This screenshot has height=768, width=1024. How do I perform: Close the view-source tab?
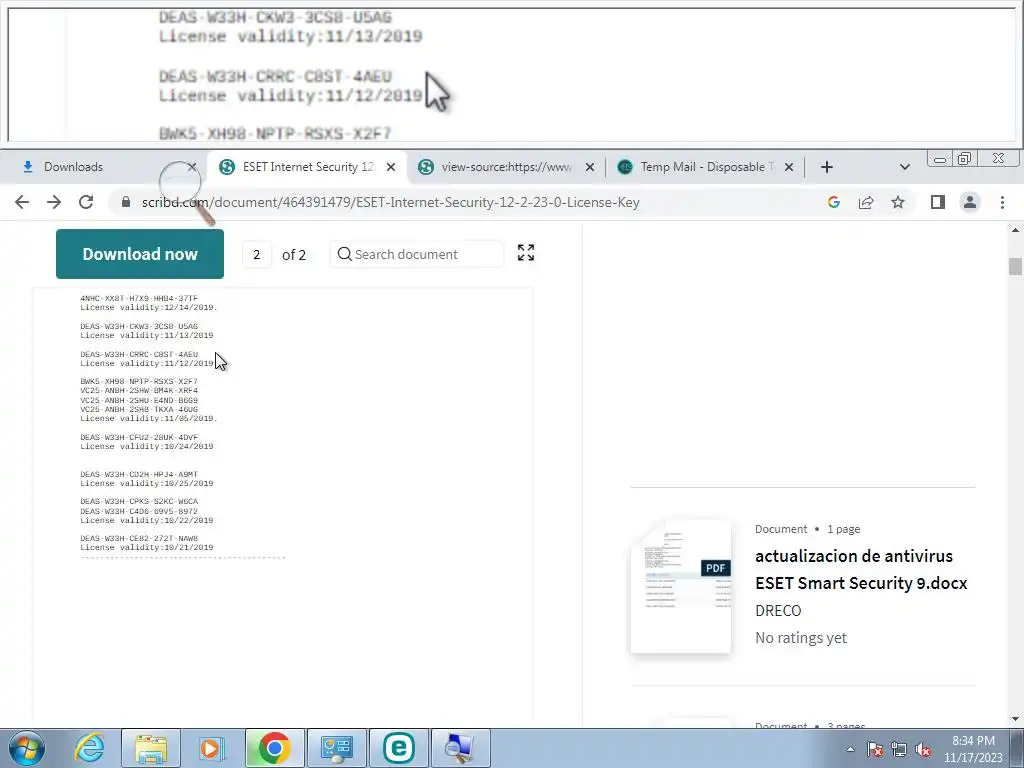tap(590, 167)
